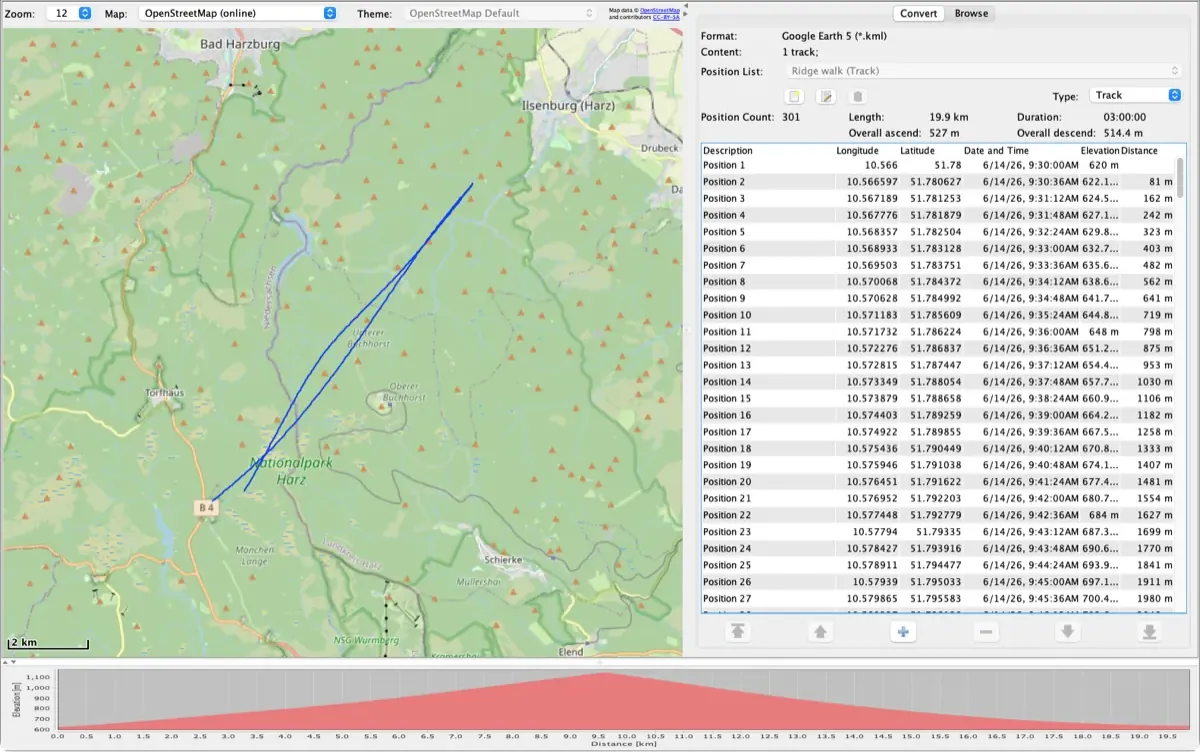Viewport: 1200px width, 752px height.
Task: Select the Position 5 row
Action: (938, 232)
